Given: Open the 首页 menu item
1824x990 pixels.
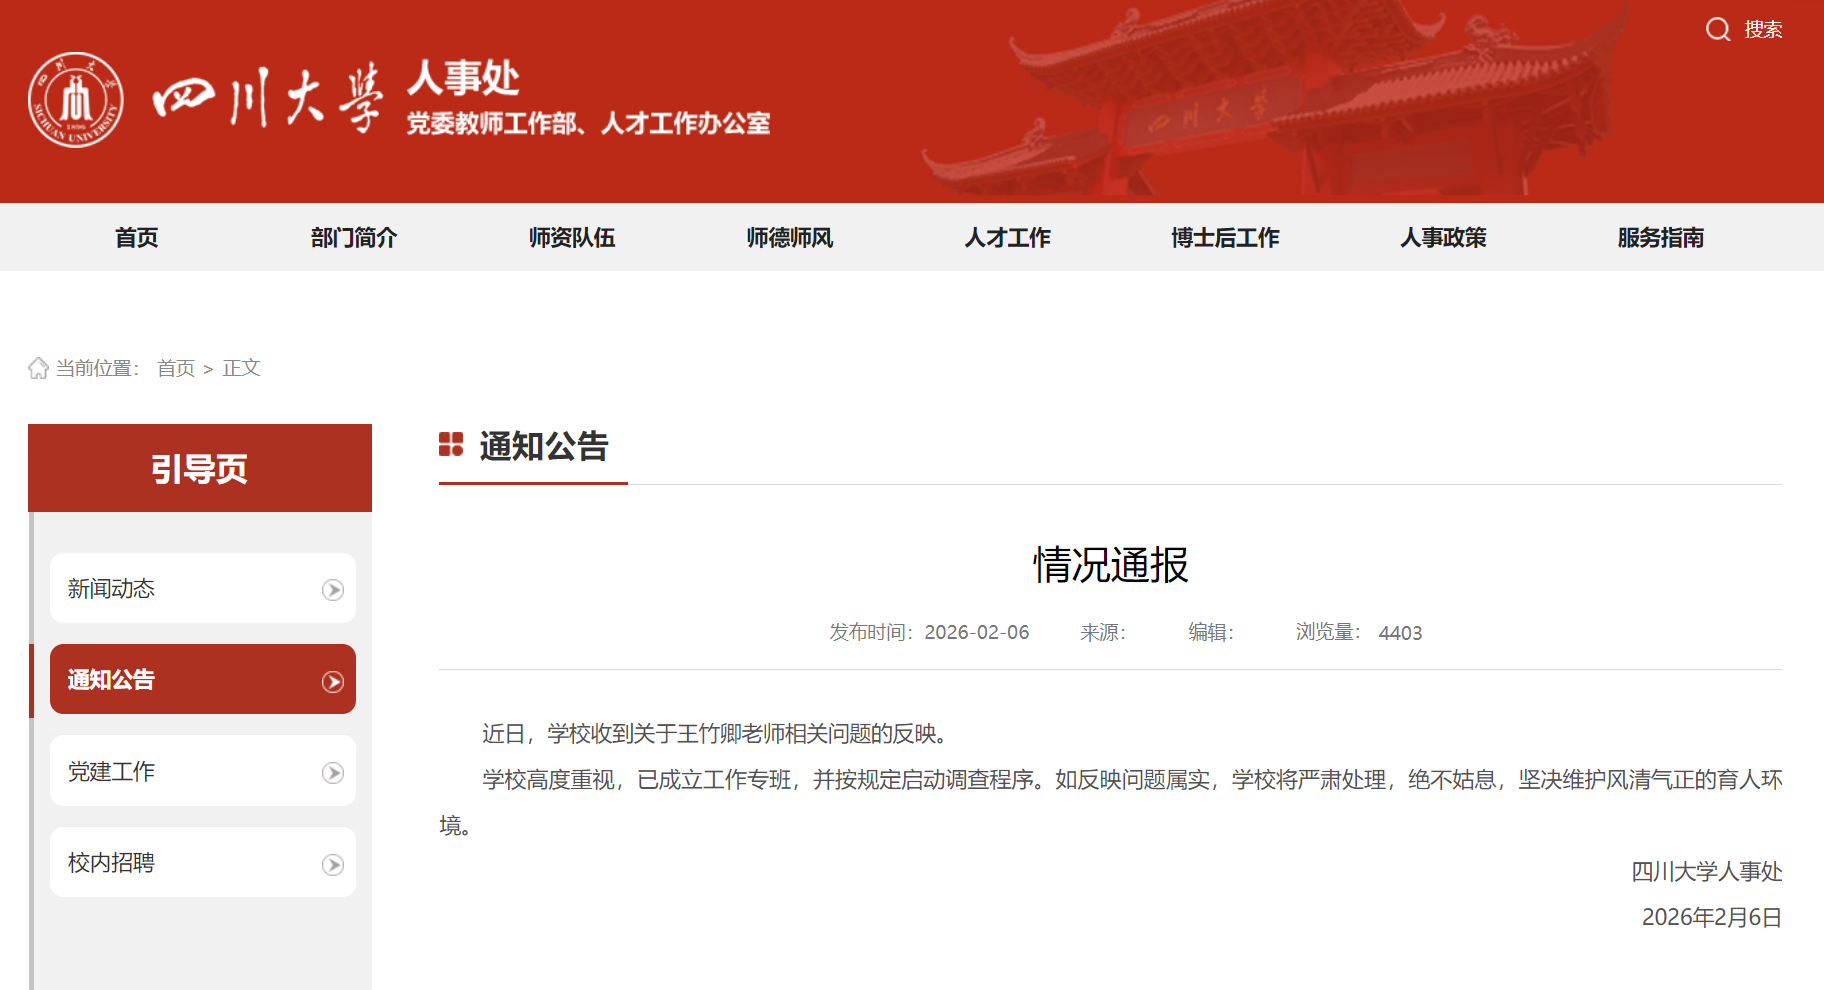Looking at the screenshot, I should (x=136, y=237).
